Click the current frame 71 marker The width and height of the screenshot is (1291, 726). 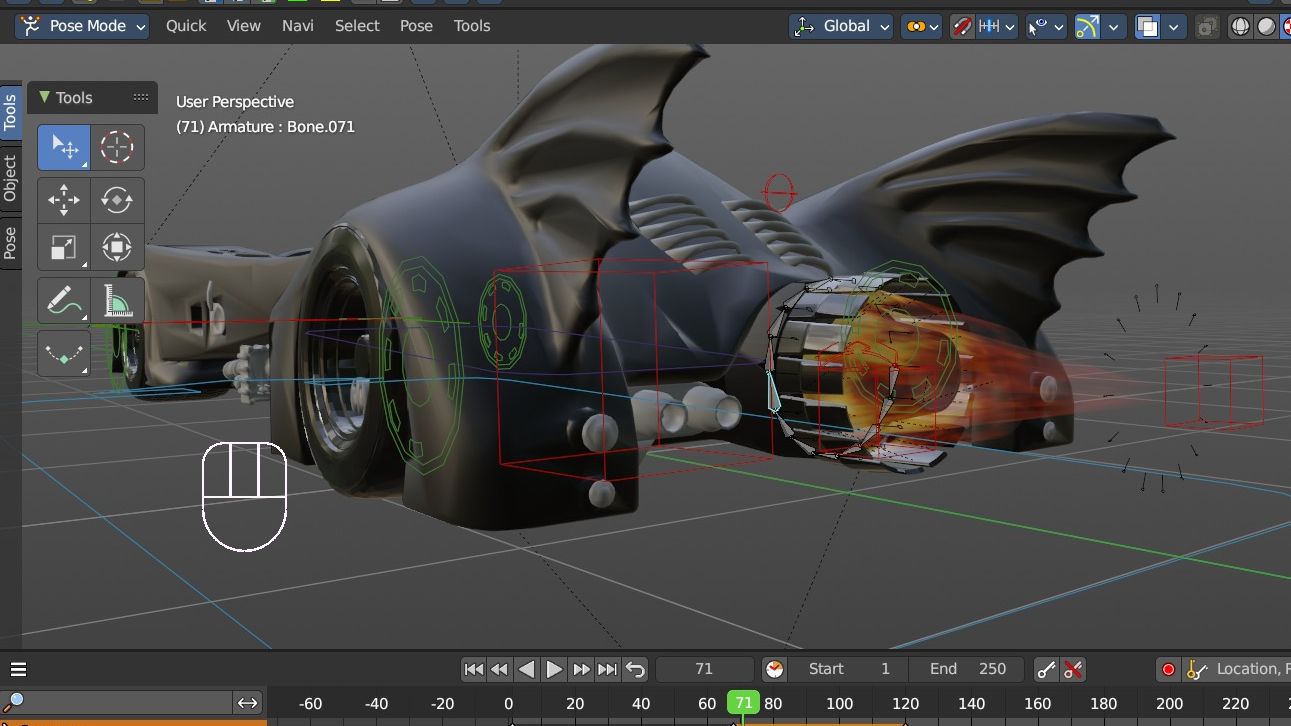click(x=743, y=703)
